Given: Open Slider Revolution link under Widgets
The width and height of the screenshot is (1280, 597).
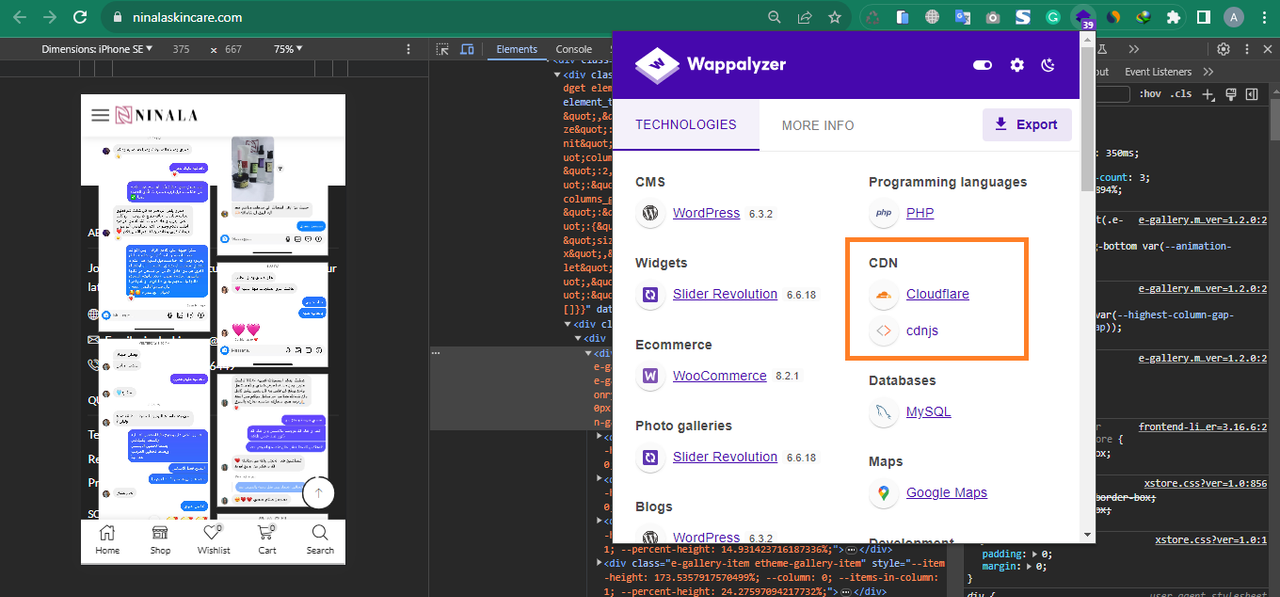Looking at the screenshot, I should (725, 294).
